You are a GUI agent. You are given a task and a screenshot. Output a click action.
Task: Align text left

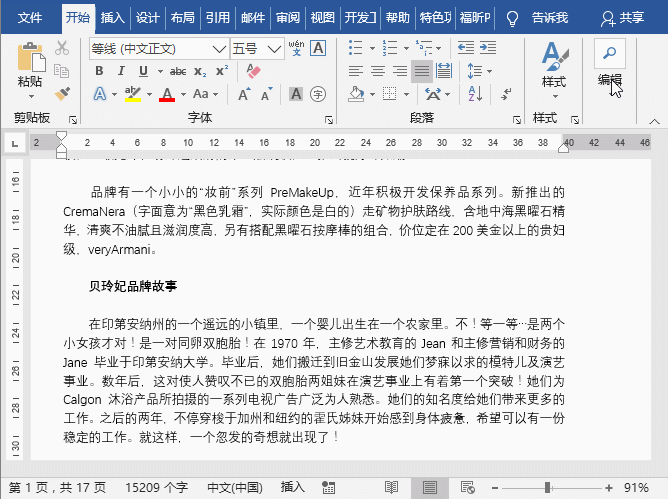(356, 71)
